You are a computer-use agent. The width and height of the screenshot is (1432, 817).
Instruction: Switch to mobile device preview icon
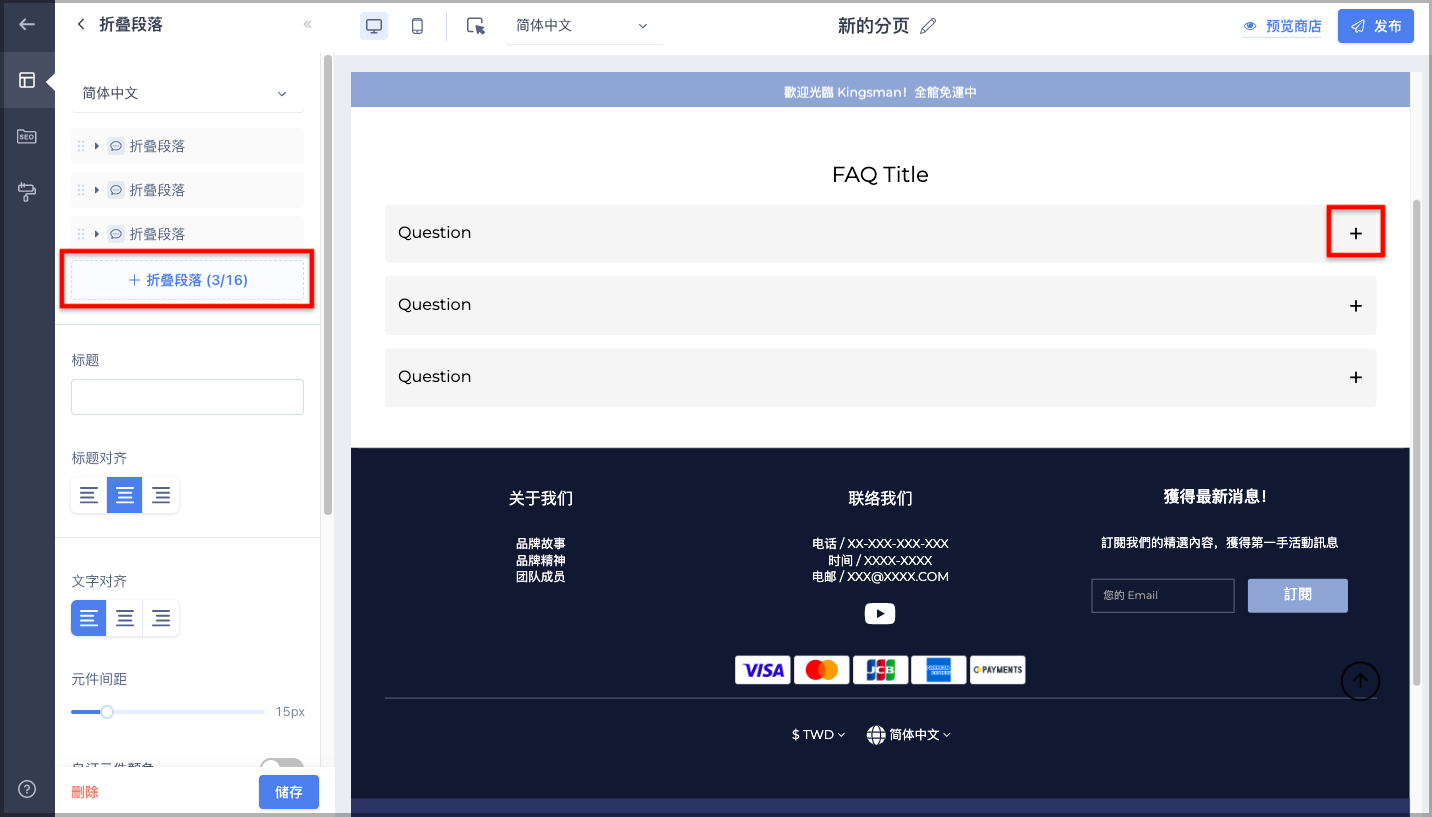tap(417, 26)
